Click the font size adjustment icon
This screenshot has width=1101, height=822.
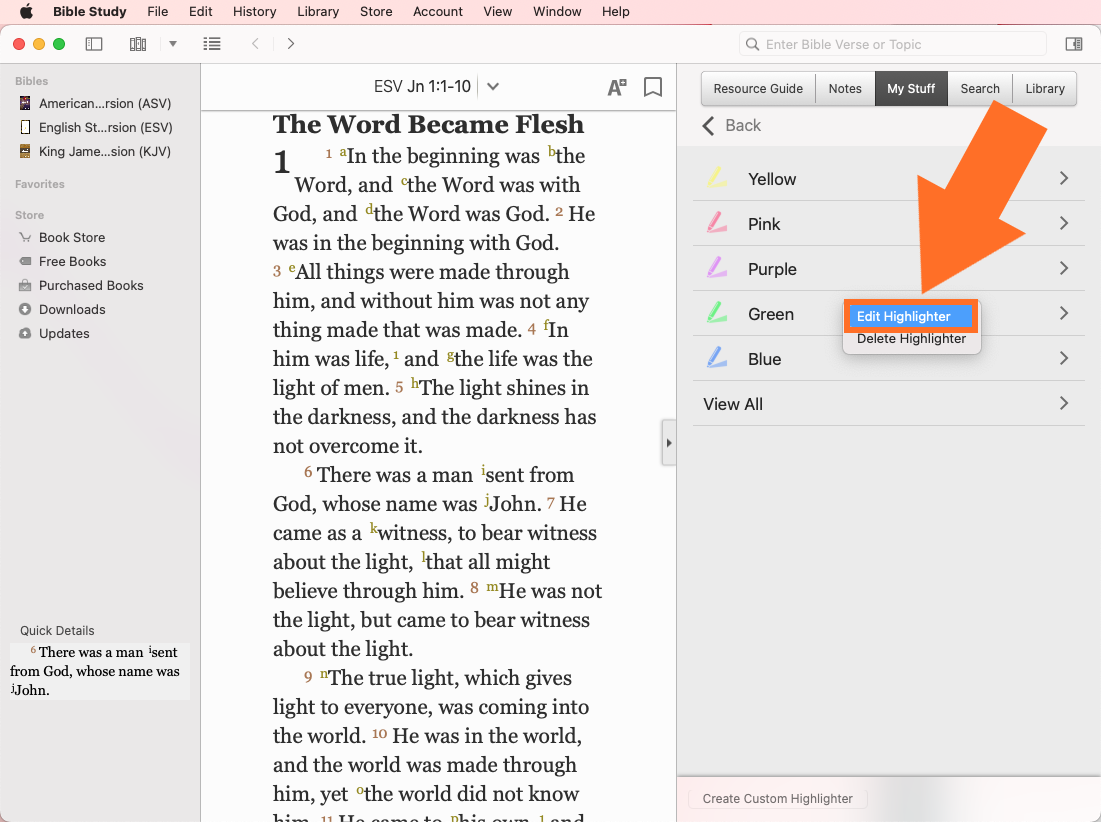(x=617, y=87)
